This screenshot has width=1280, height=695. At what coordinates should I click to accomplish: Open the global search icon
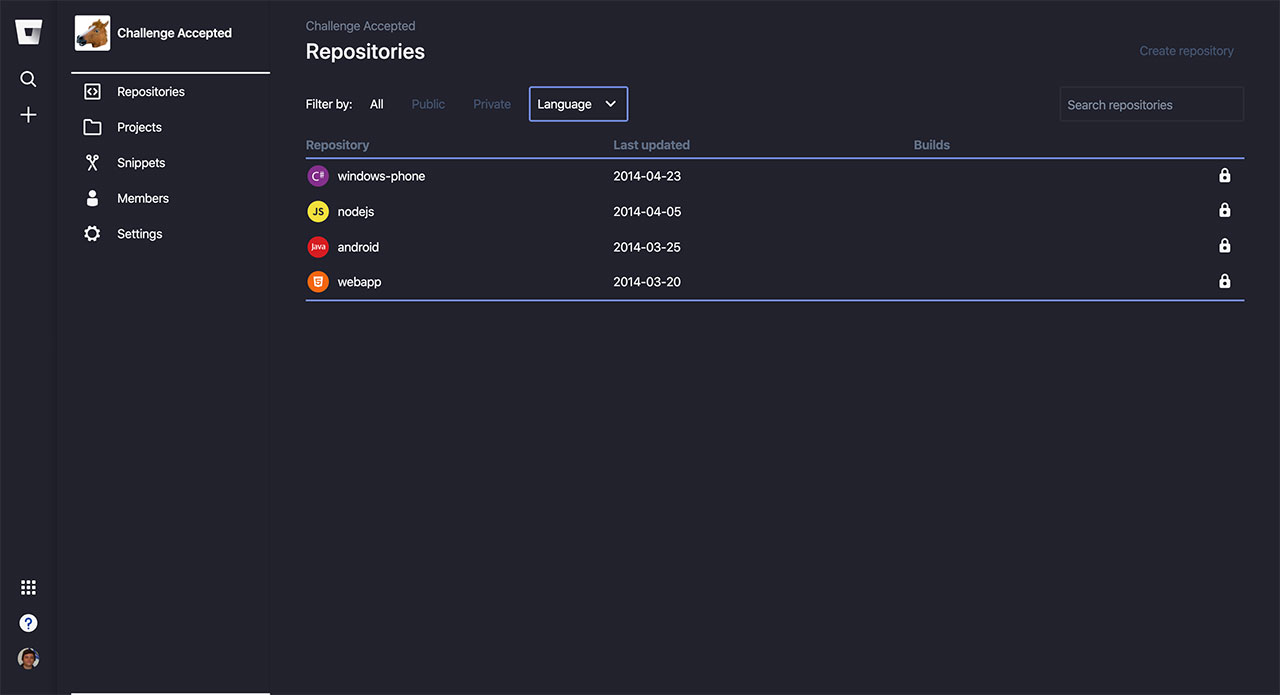point(28,78)
